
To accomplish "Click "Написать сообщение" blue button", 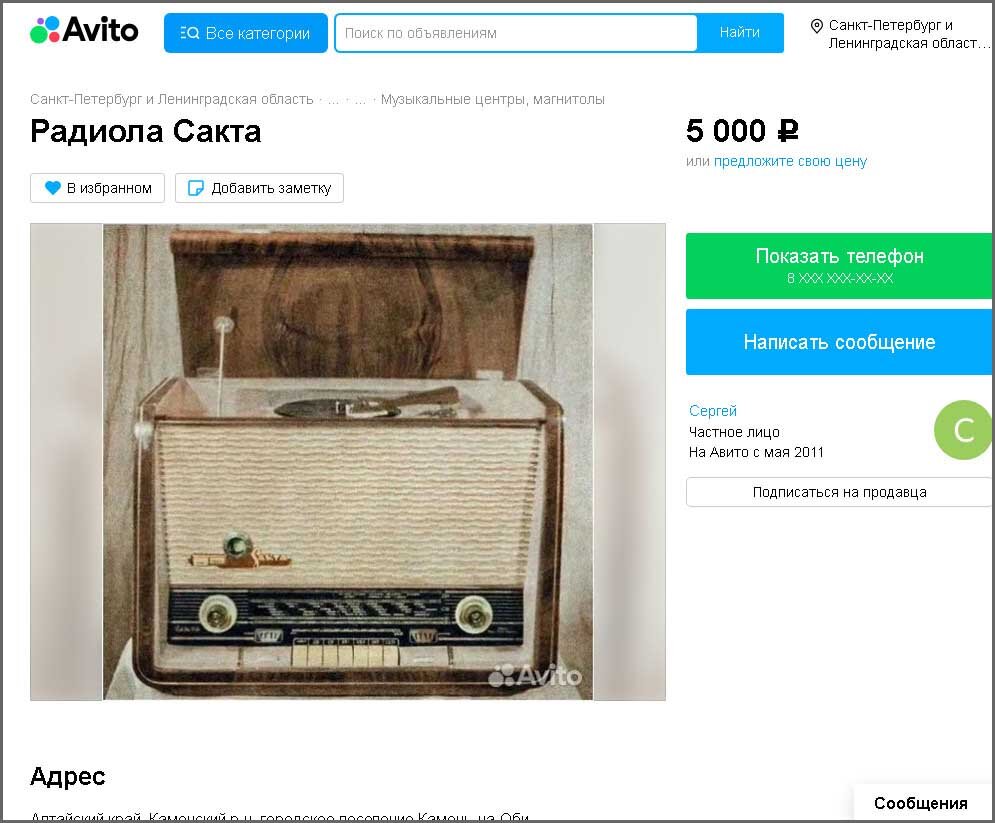I will coord(839,342).
